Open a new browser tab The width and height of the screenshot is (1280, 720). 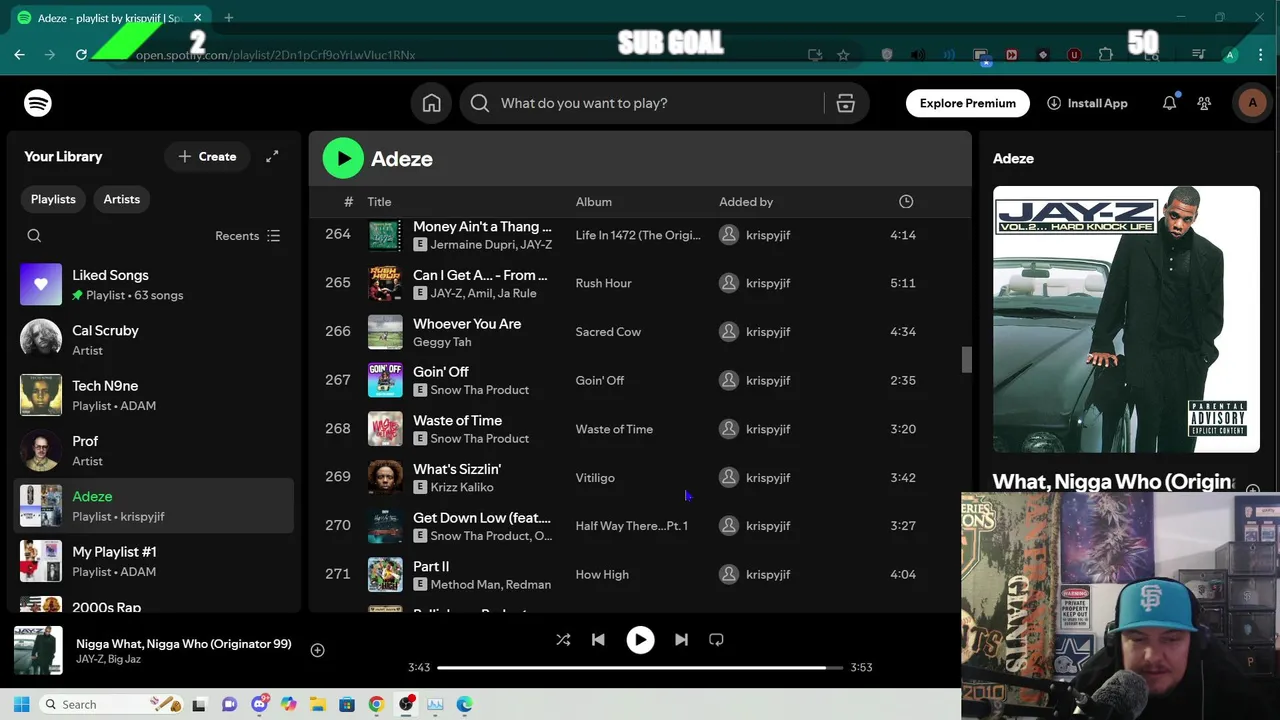point(229,18)
